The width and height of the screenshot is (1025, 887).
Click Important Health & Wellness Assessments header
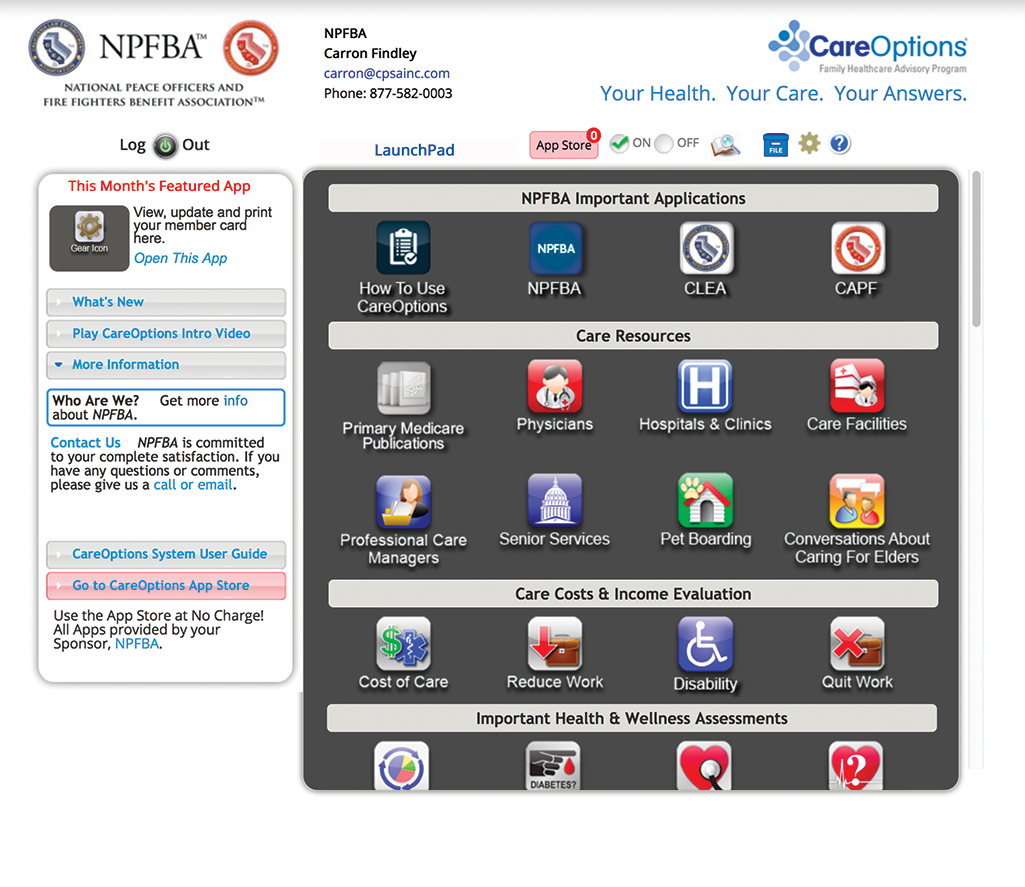[632, 718]
